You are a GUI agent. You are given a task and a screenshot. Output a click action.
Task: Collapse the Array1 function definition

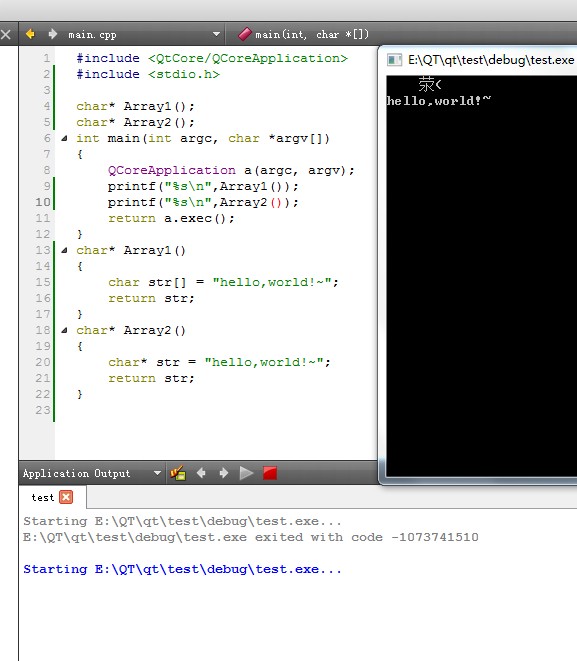click(64, 250)
